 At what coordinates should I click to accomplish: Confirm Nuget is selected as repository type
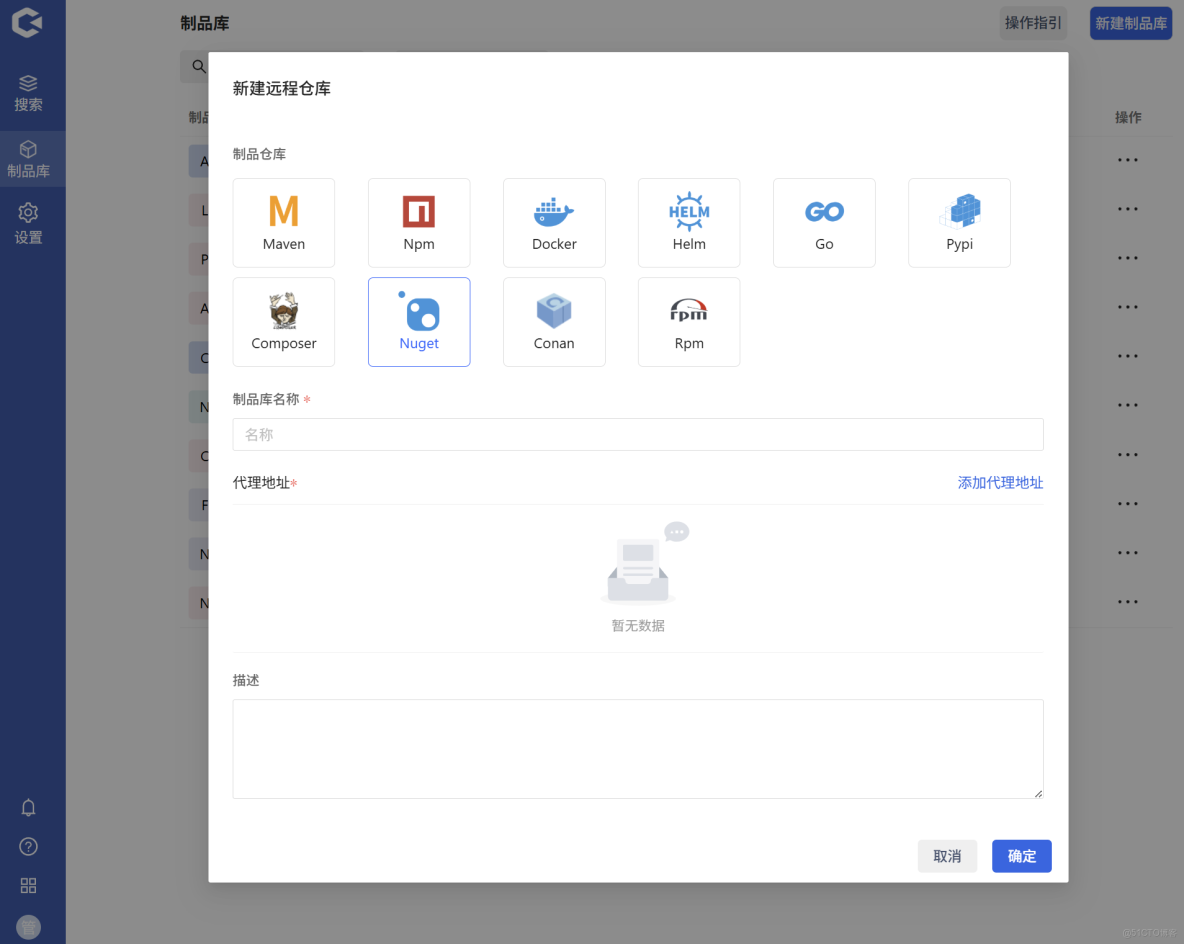(x=419, y=321)
